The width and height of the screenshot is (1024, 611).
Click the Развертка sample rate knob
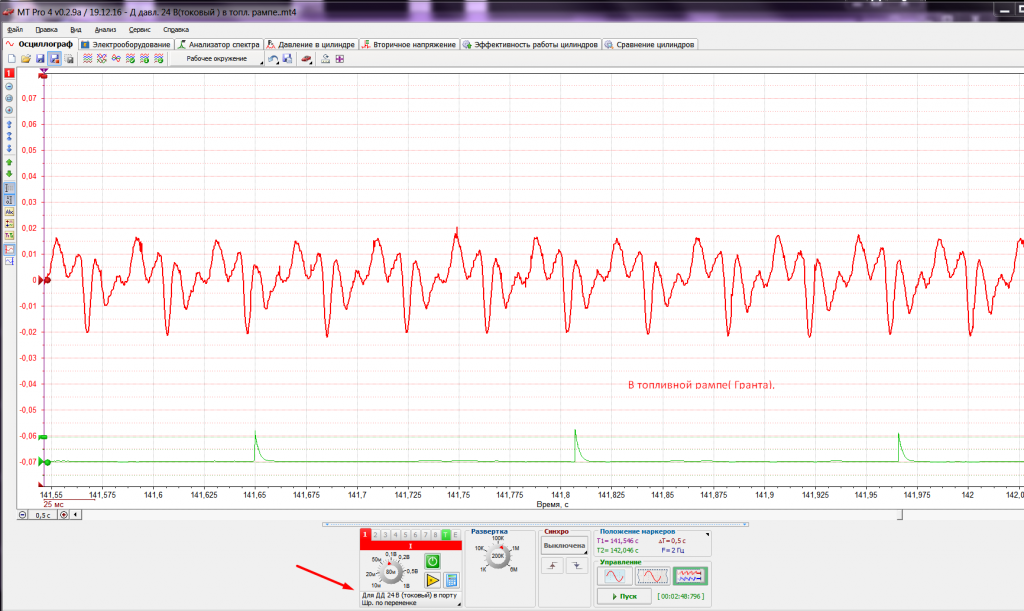(498, 556)
